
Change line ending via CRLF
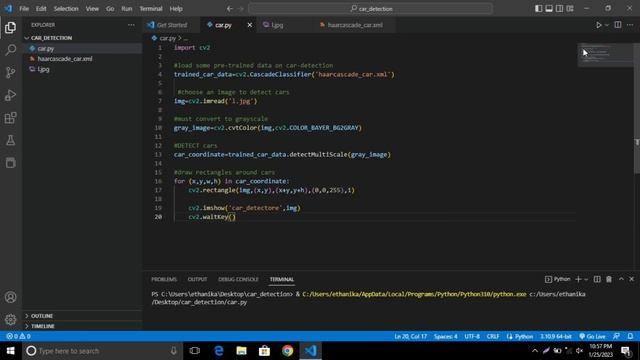[493, 336]
